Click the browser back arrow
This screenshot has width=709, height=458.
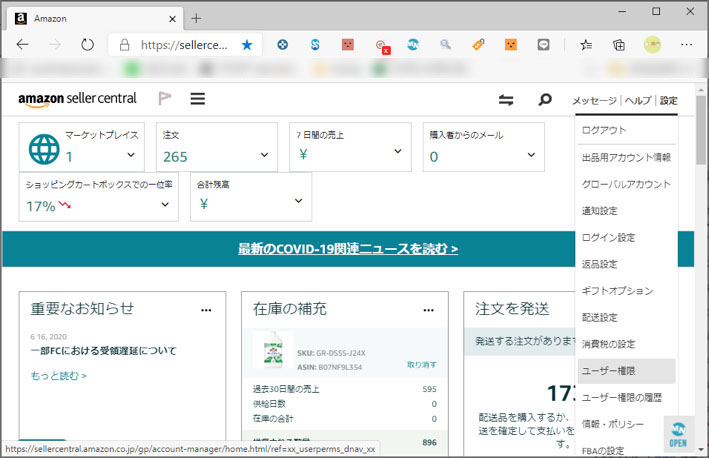click(22, 44)
